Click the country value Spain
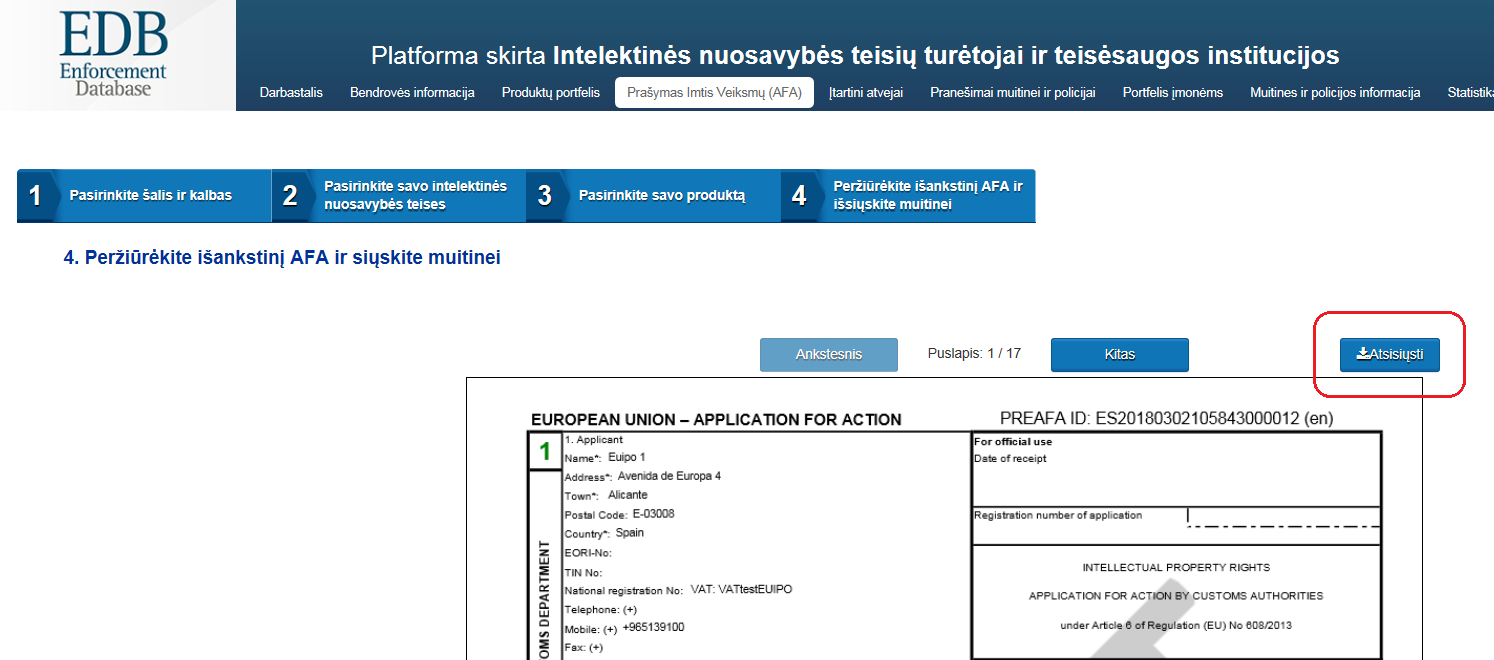 coord(629,533)
